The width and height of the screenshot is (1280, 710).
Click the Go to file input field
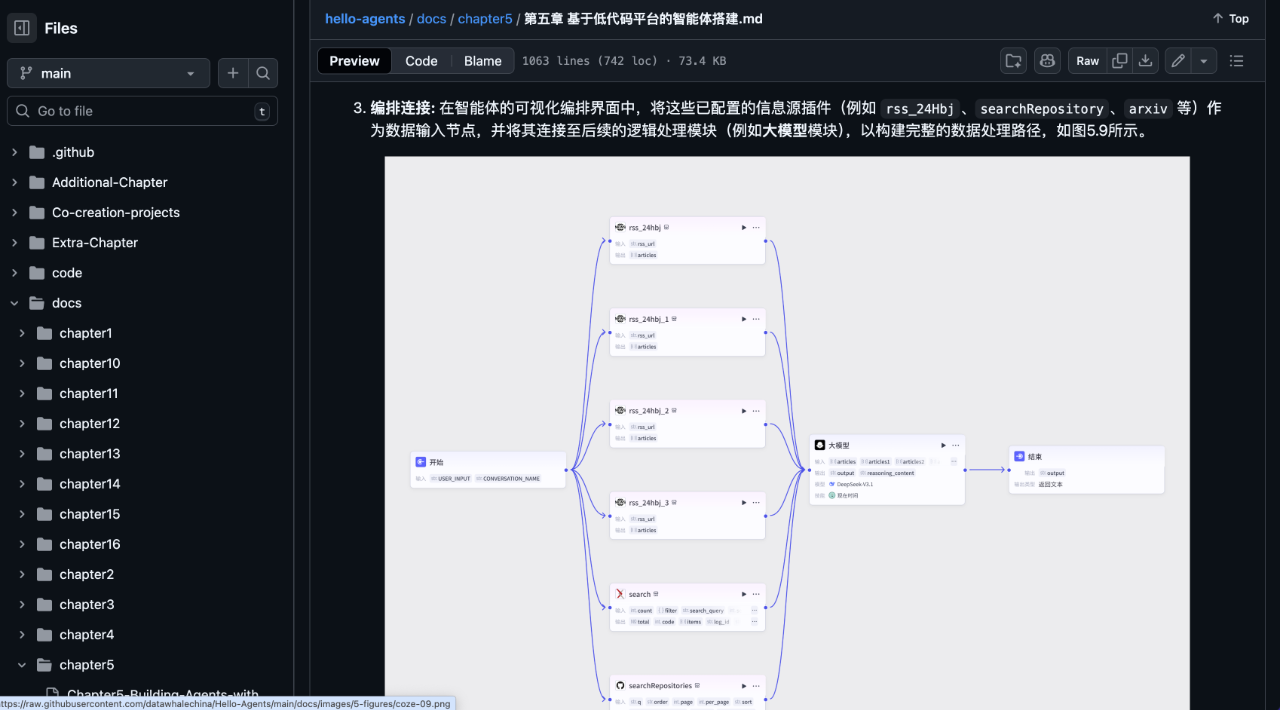tap(142, 110)
